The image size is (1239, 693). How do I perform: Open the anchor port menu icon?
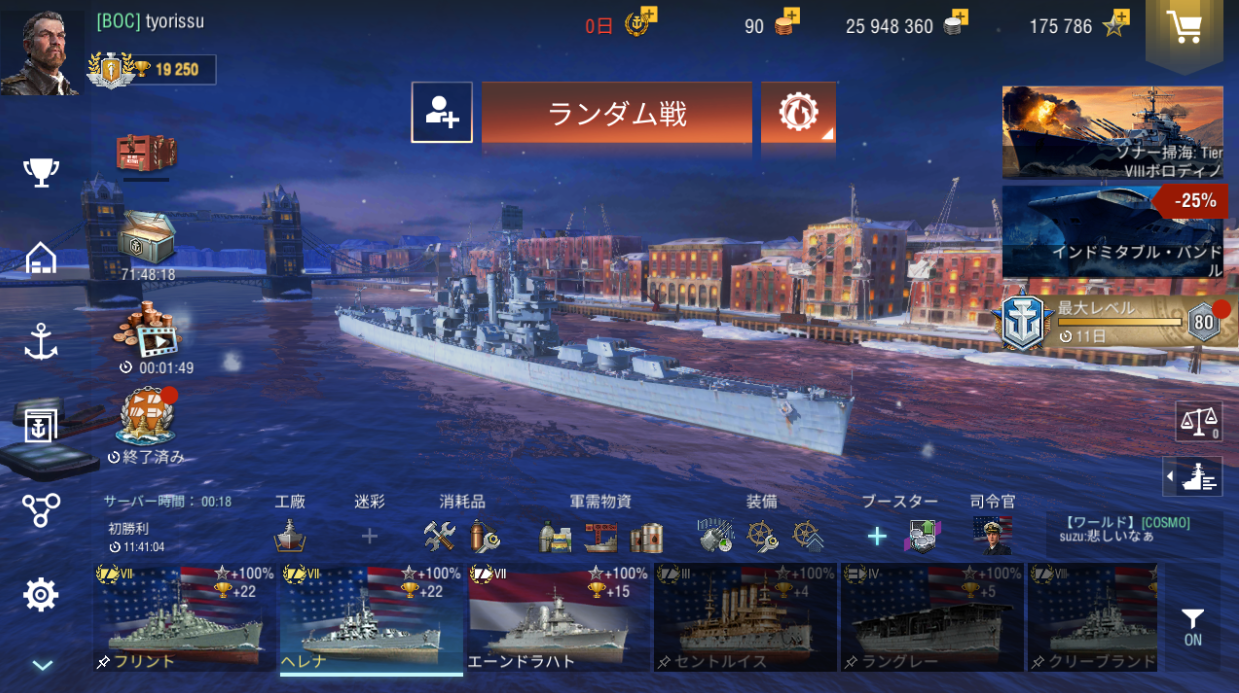(41, 342)
